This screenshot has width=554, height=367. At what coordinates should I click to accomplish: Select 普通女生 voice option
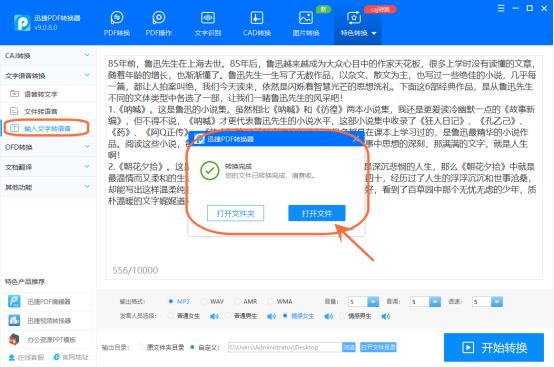point(183,316)
